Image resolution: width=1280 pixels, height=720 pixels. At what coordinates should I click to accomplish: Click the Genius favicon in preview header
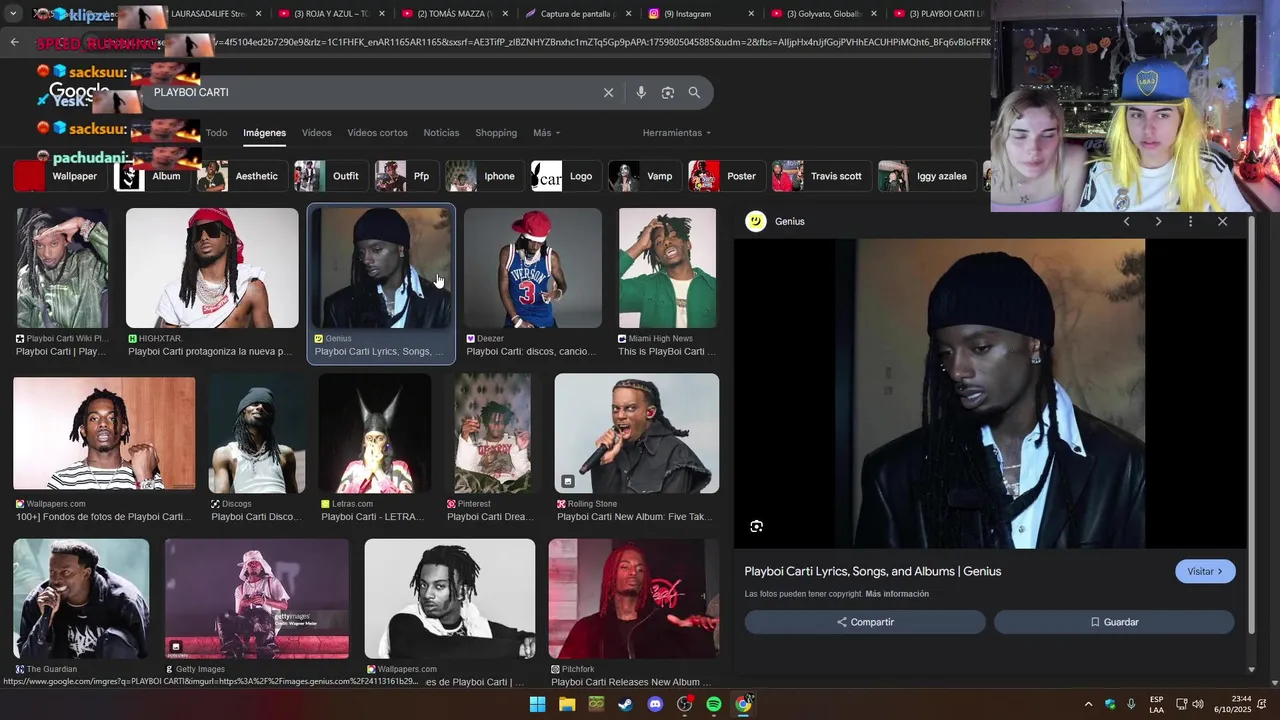point(756,221)
